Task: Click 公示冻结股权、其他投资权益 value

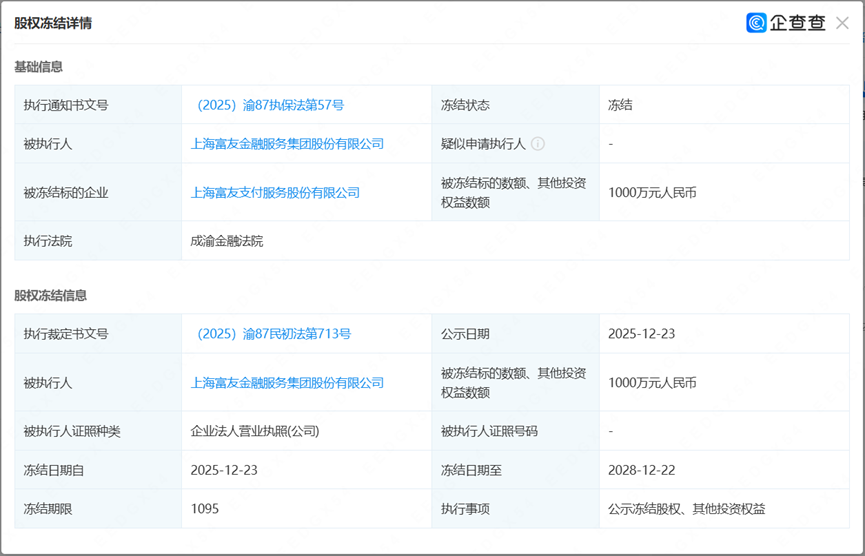Action: click(x=686, y=509)
